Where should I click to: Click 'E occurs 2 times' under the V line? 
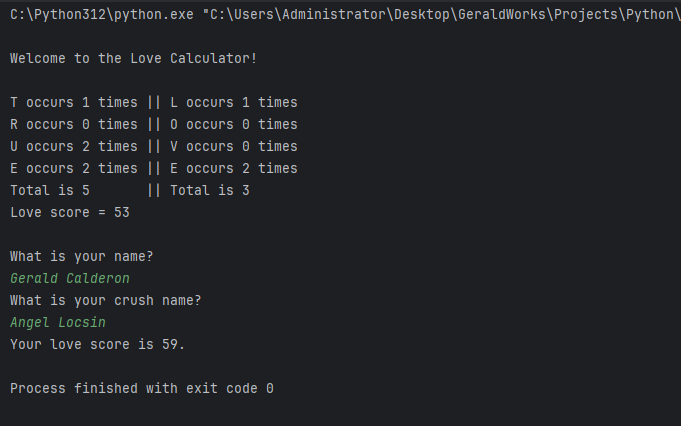pyautogui.click(x=234, y=168)
